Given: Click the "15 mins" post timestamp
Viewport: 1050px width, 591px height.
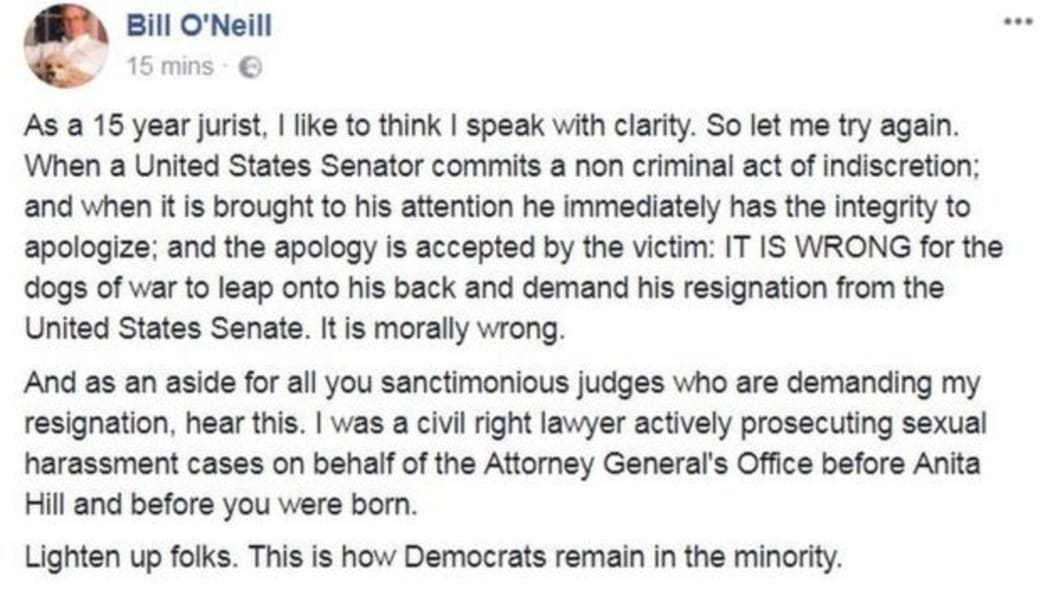Looking at the screenshot, I should (x=169, y=67).
